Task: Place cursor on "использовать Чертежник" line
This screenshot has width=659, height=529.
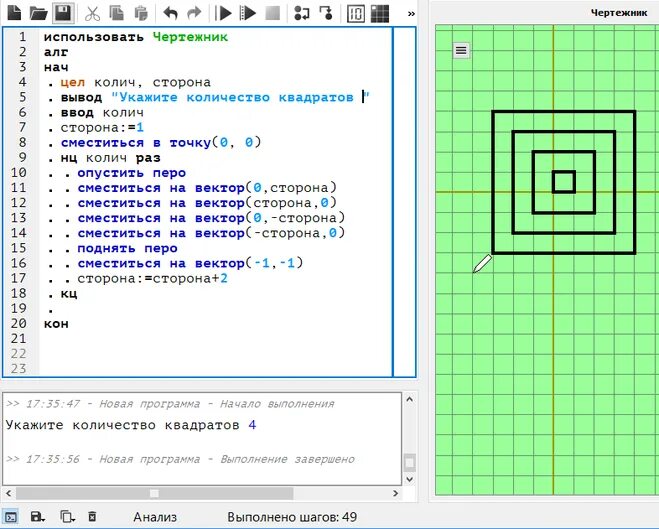Action: [x=136, y=37]
